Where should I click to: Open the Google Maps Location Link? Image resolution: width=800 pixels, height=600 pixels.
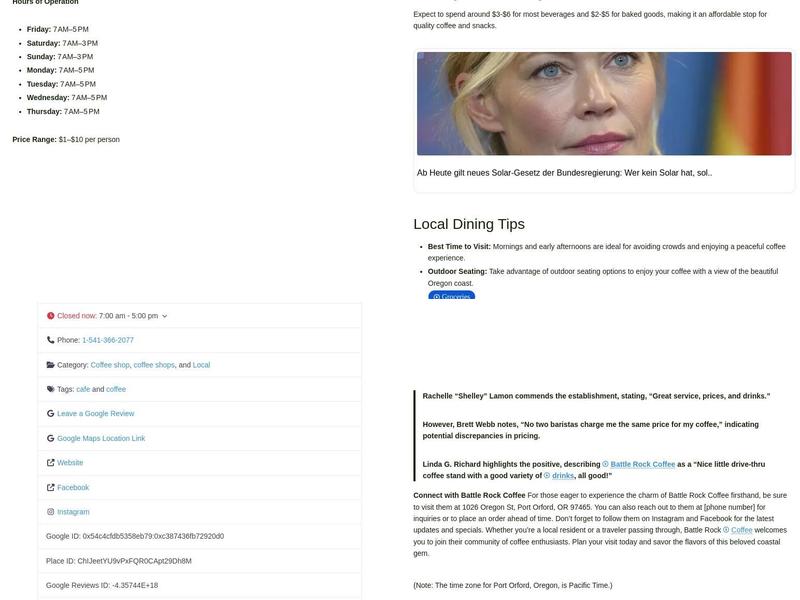coord(101,438)
